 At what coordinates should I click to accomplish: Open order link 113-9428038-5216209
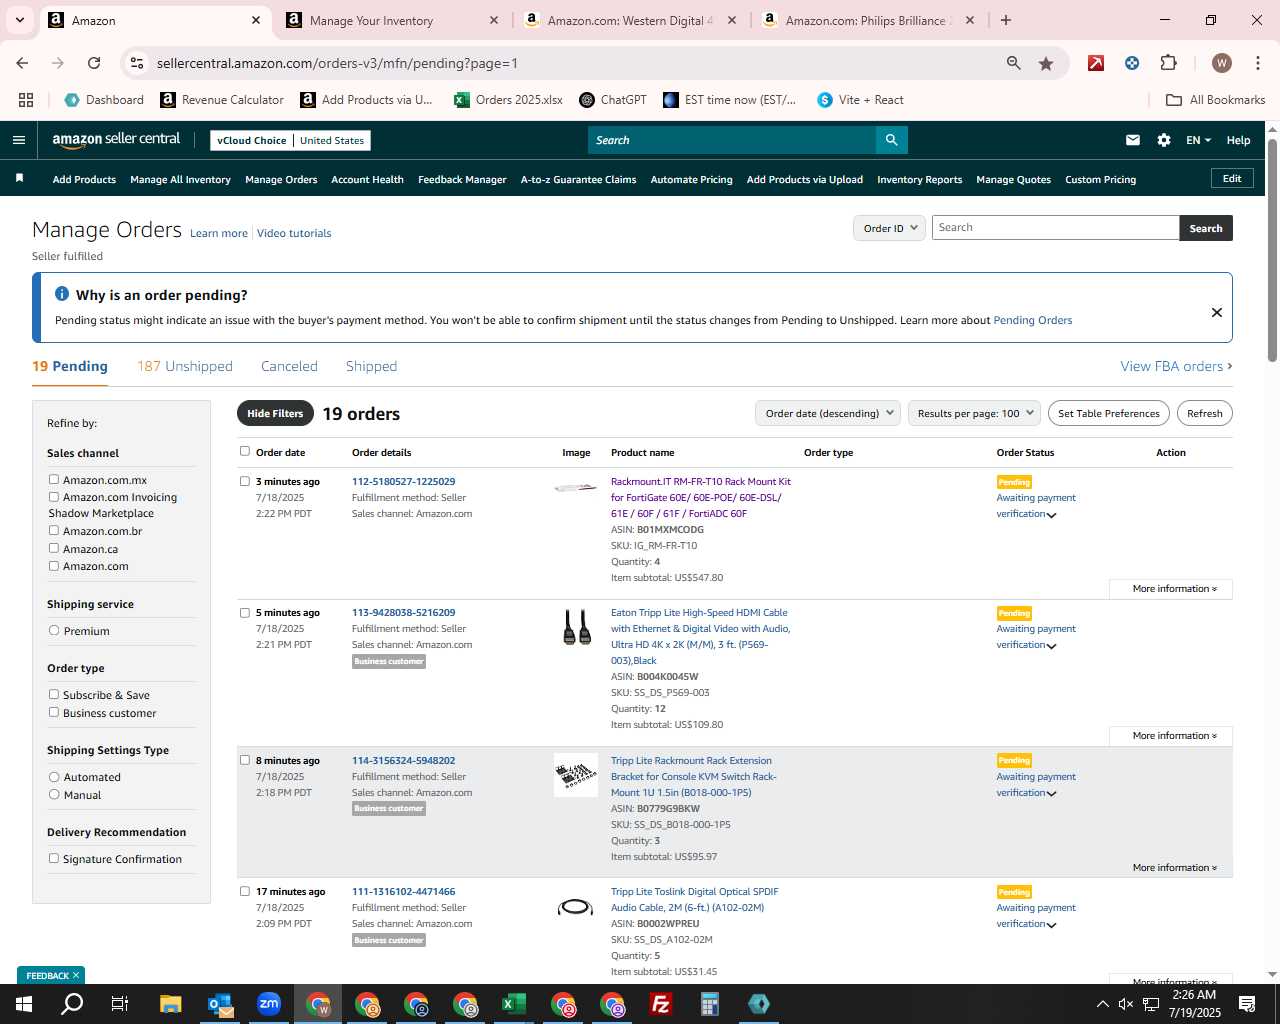coord(403,612)
